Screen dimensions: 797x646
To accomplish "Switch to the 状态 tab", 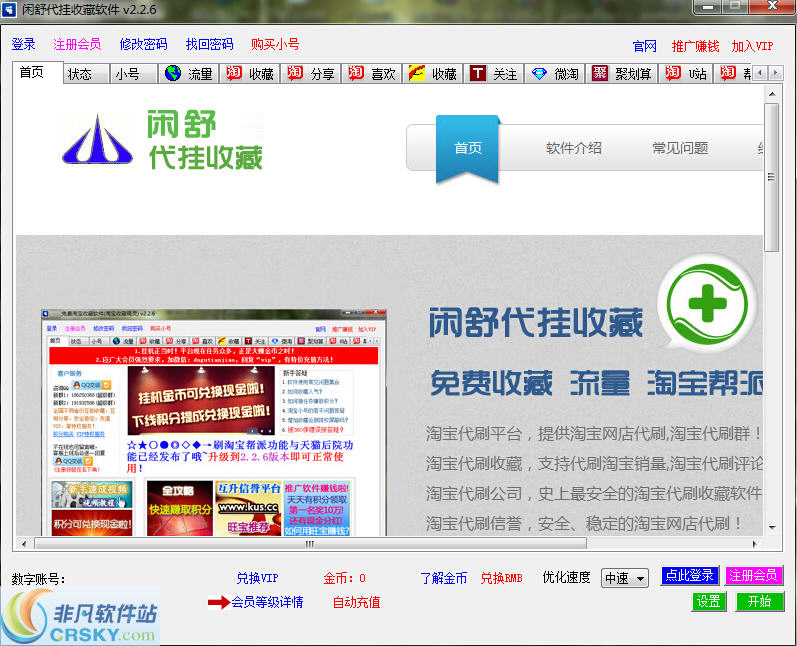I will coord(86,74).
